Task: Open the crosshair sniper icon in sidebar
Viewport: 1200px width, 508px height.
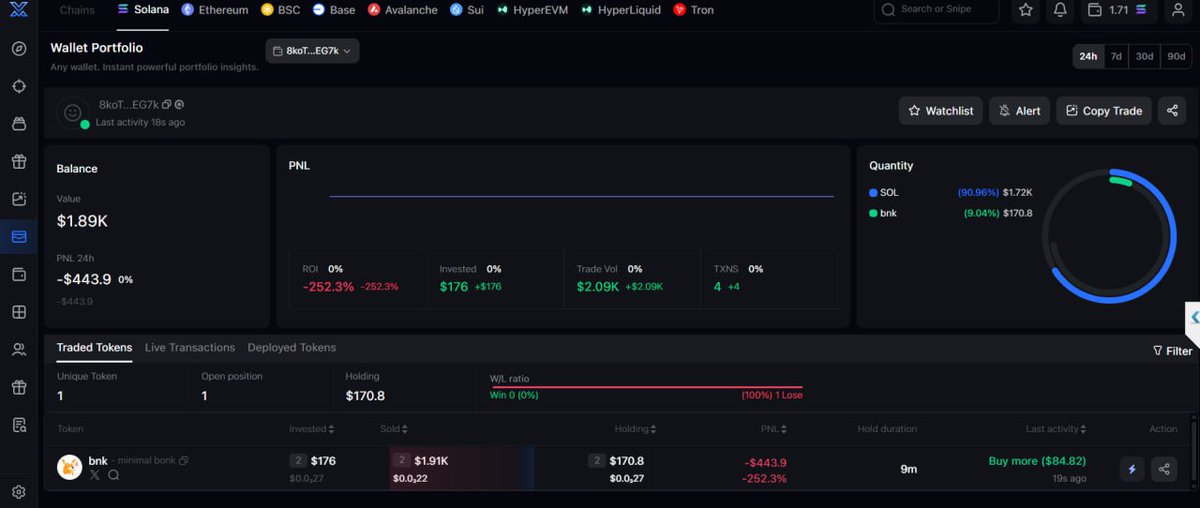Action: (x=18, y=86)
